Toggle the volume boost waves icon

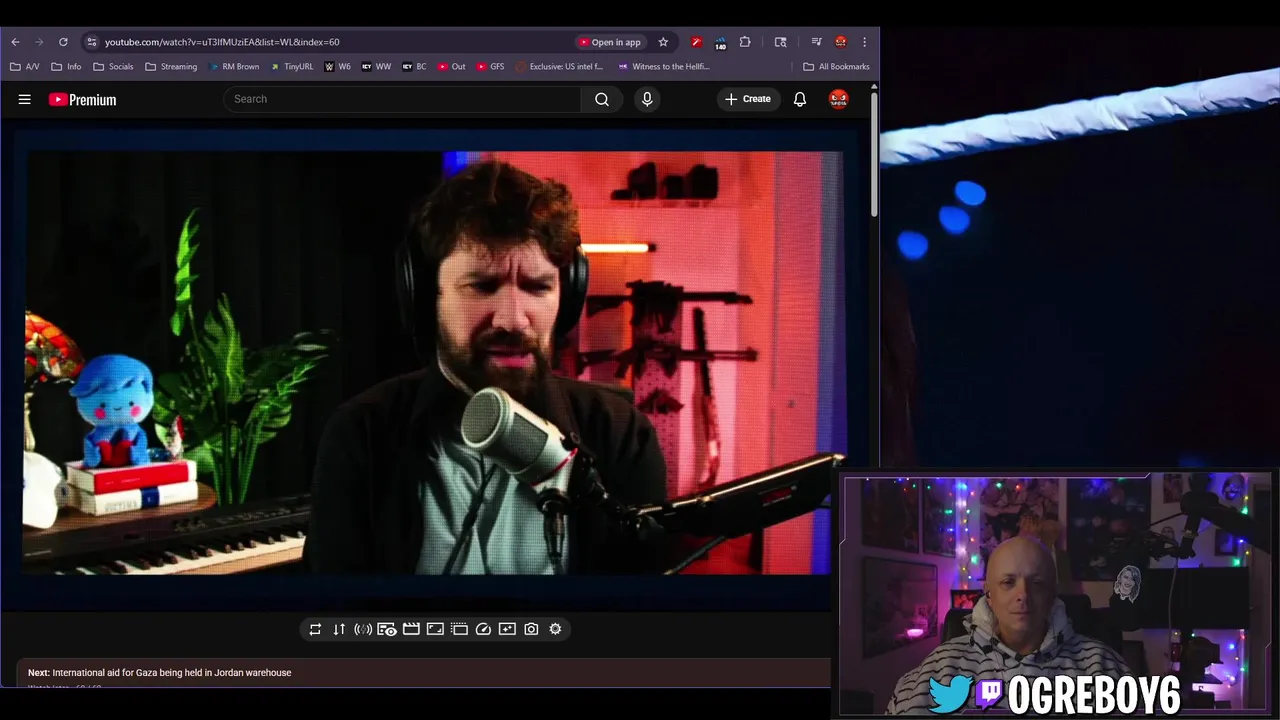(x=363, y=629)
